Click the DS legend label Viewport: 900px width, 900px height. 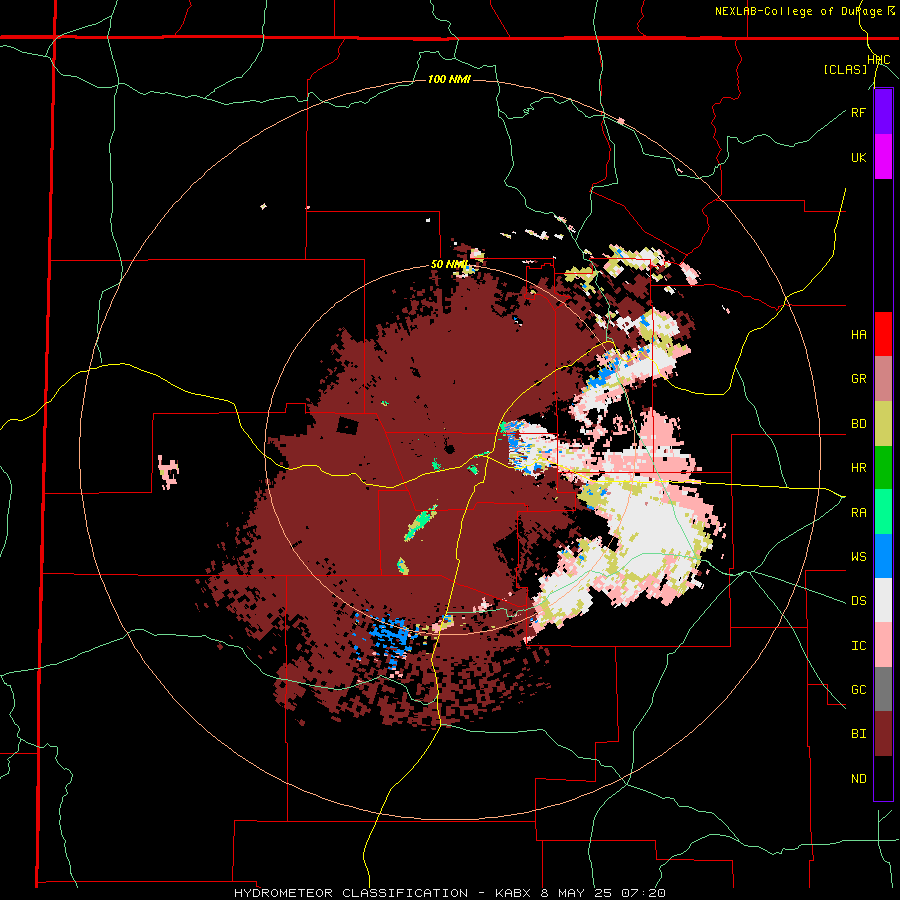coord(858,601)
